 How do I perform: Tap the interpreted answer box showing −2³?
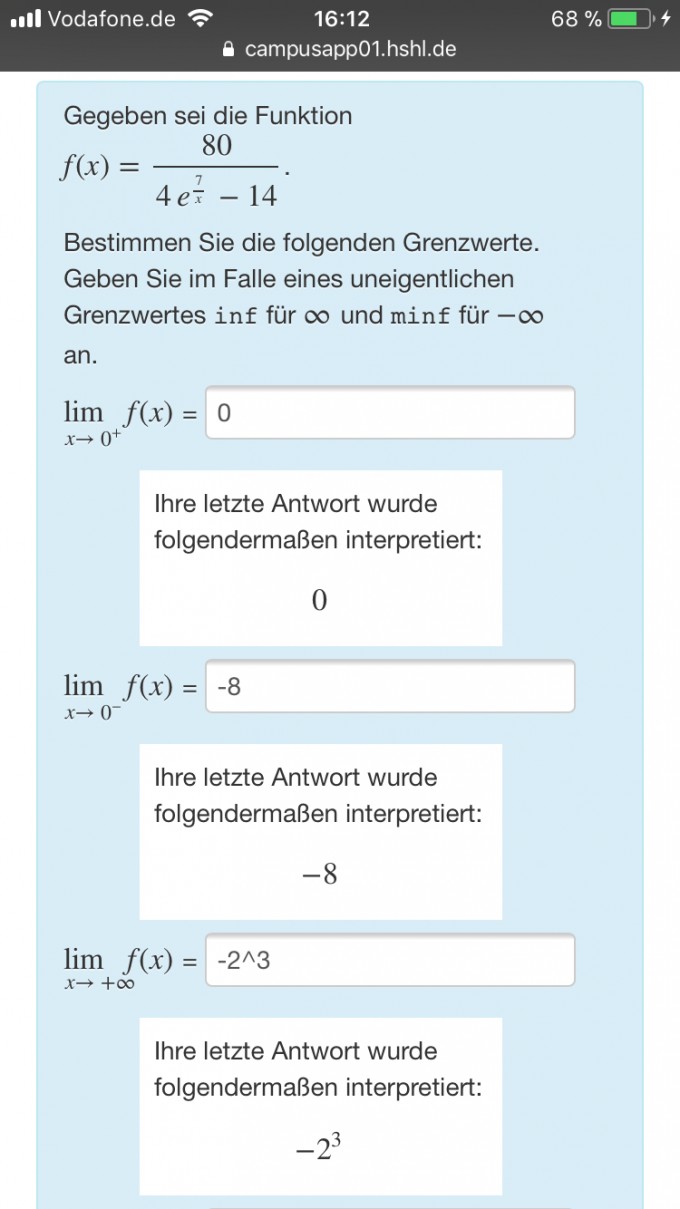[320, 1106]
